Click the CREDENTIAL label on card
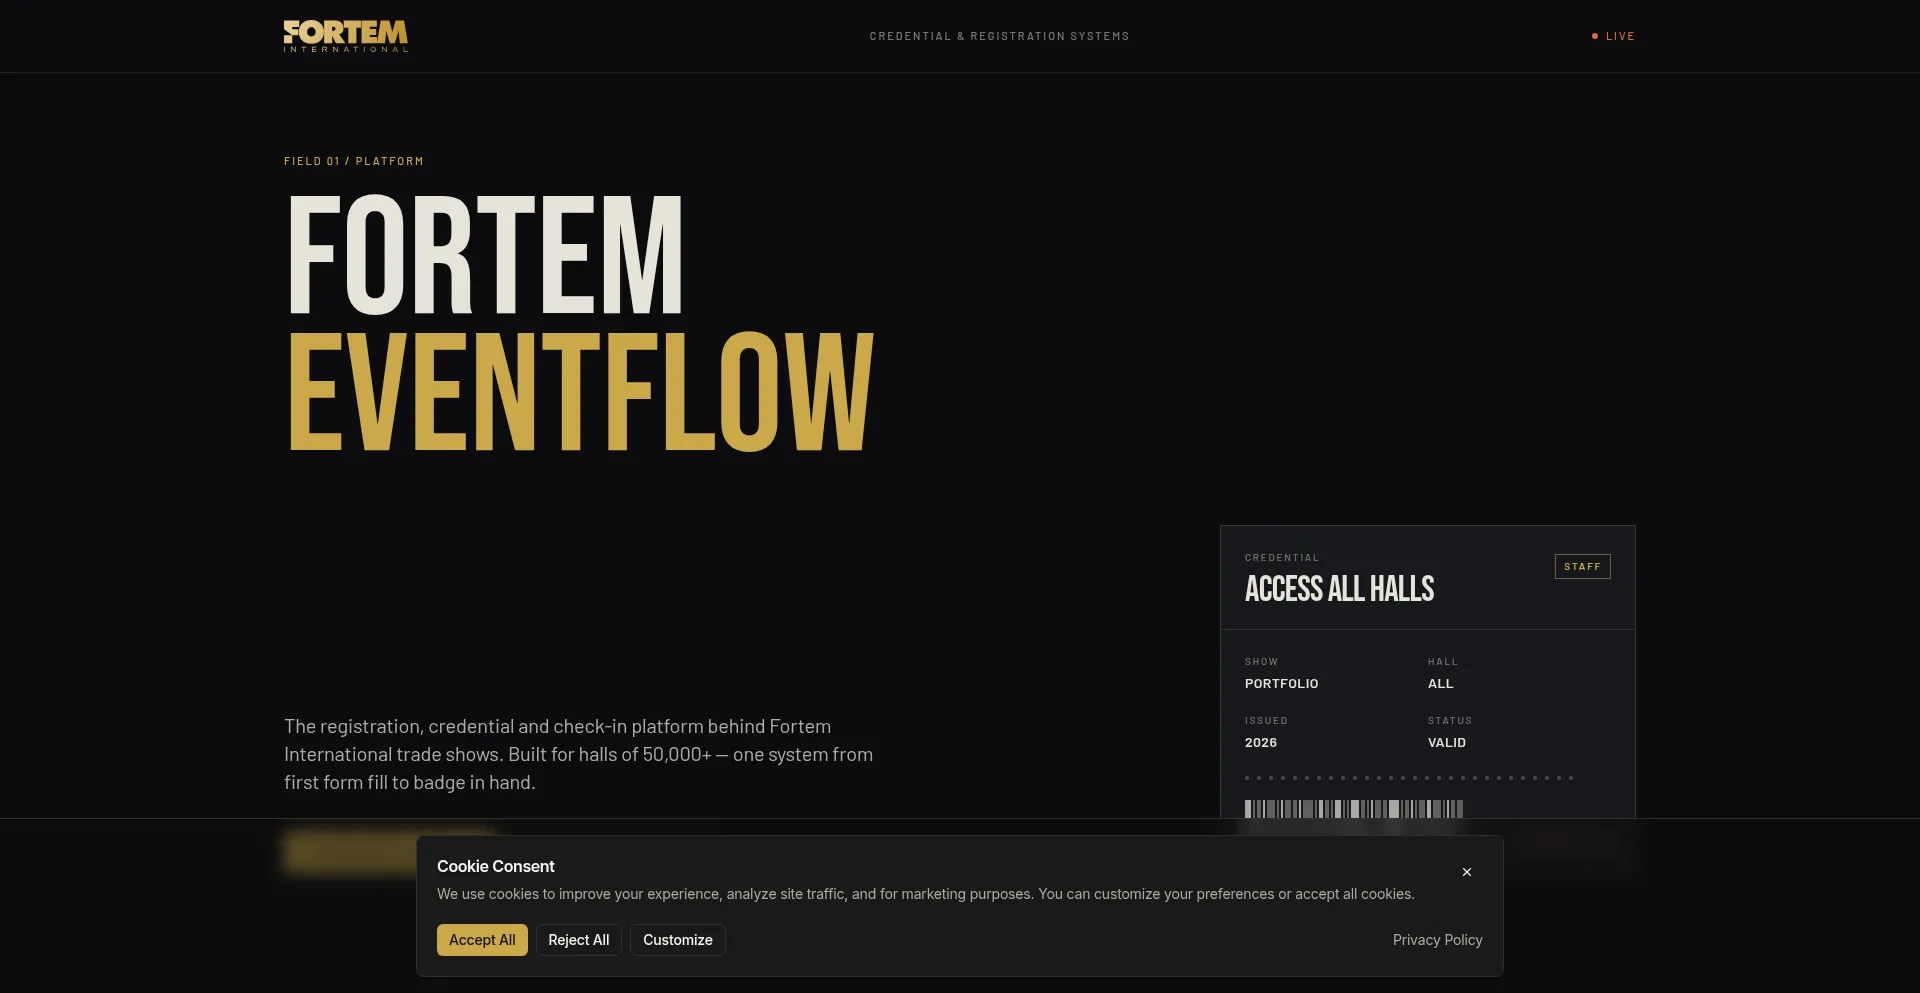This screenshot has height=993, width=1920. (x=1281, y=558)
